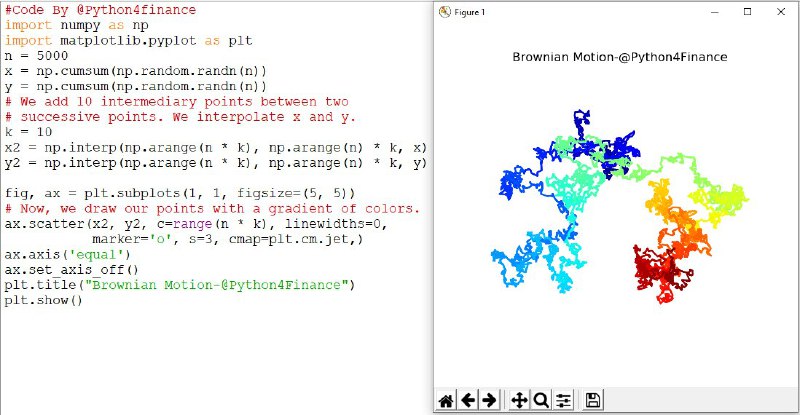
Task: Click the "ax.axis('equal')" code line
Action: pyautogui.click(x=68, y=254)
